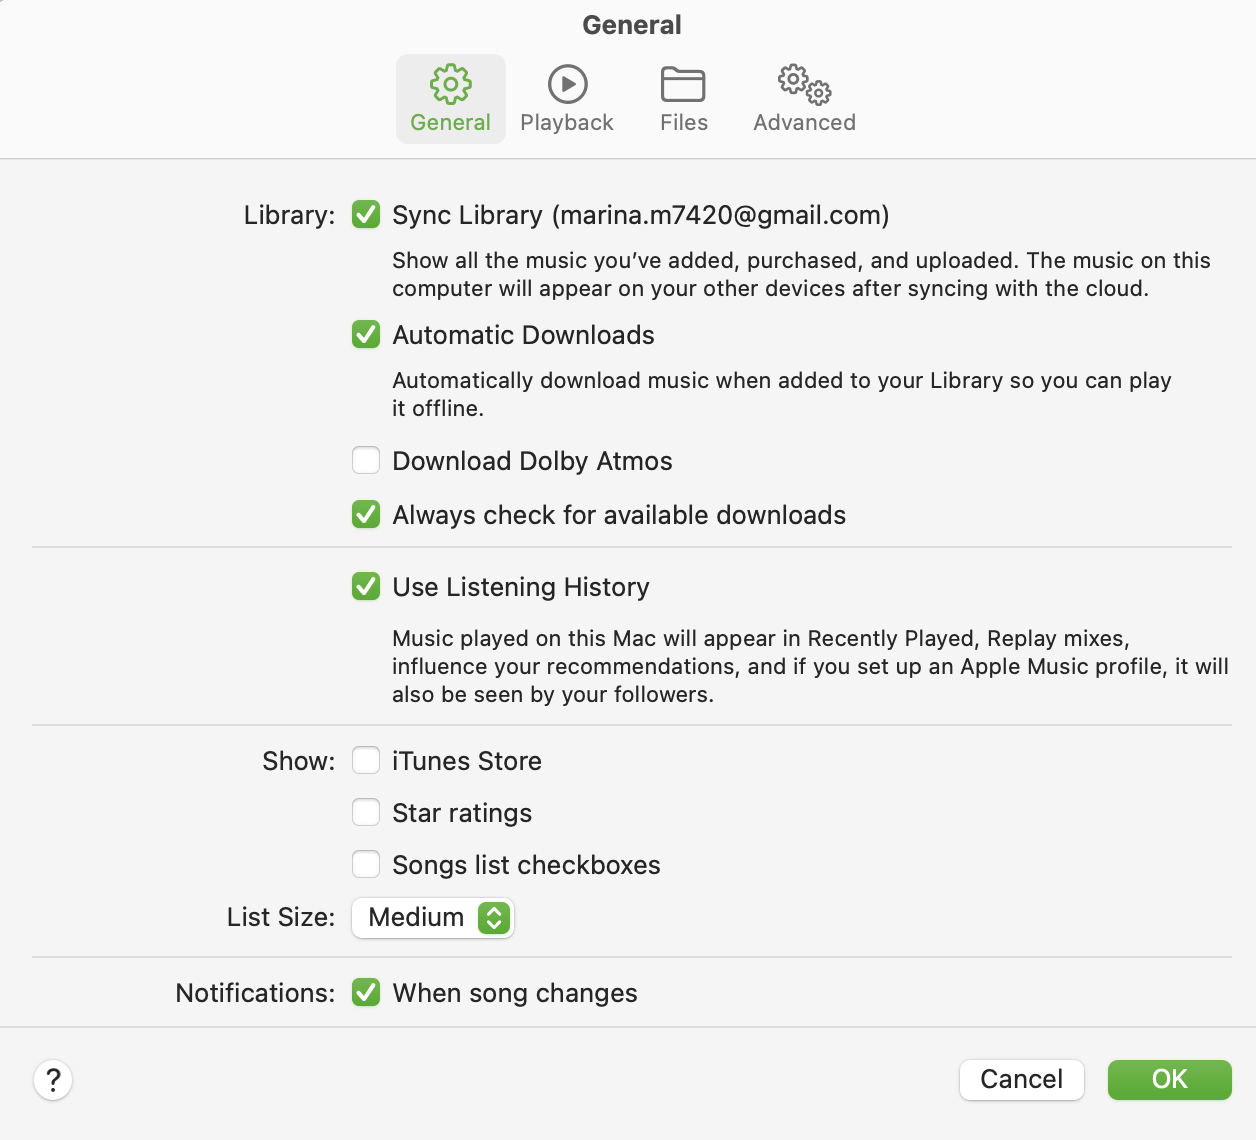Screen dimensions: 1256x1140
Task: Uncheck Automatic Downloads
Action: [x=366, y=335]
